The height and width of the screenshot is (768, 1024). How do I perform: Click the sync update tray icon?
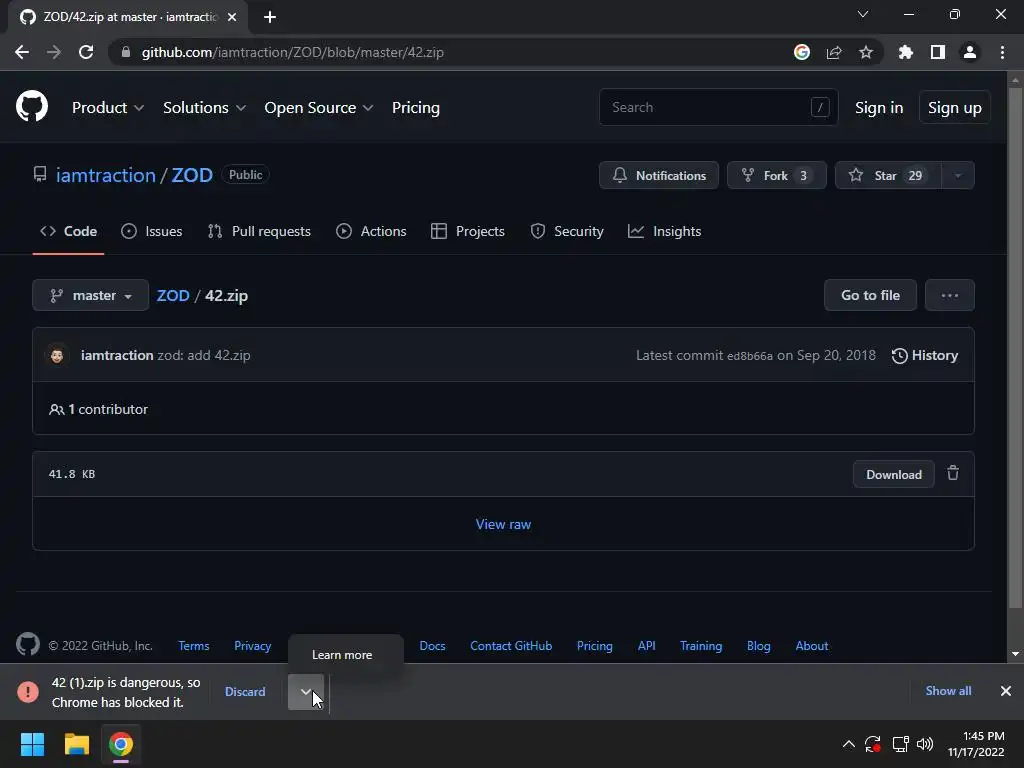tap(873, 744)
